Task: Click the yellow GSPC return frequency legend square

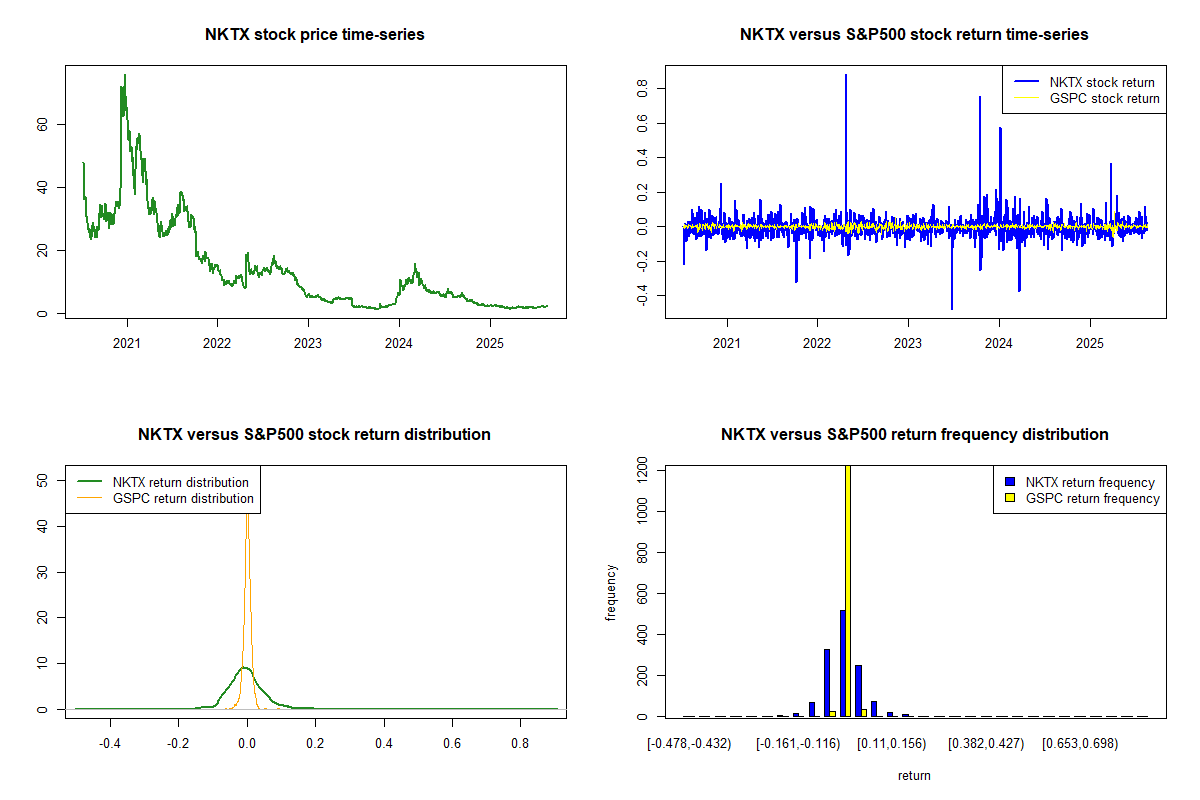Action: [1011, 498]
